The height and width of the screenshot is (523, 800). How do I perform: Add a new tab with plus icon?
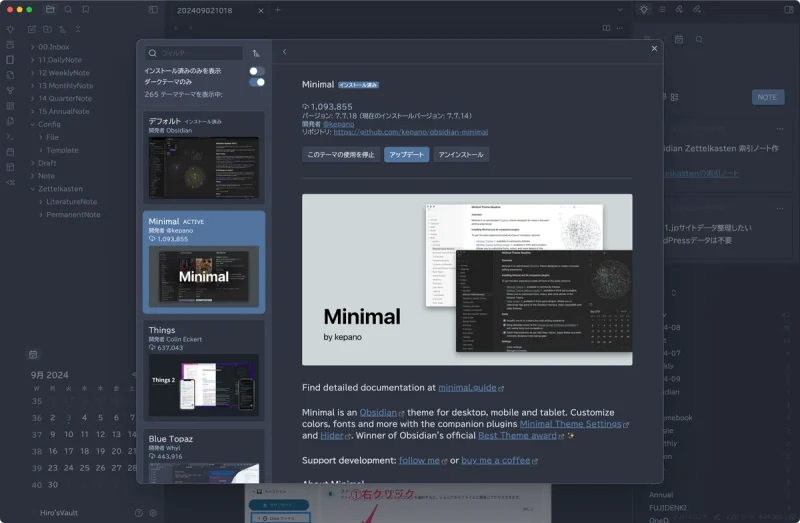pyautogui.click(x=278, y=10)
